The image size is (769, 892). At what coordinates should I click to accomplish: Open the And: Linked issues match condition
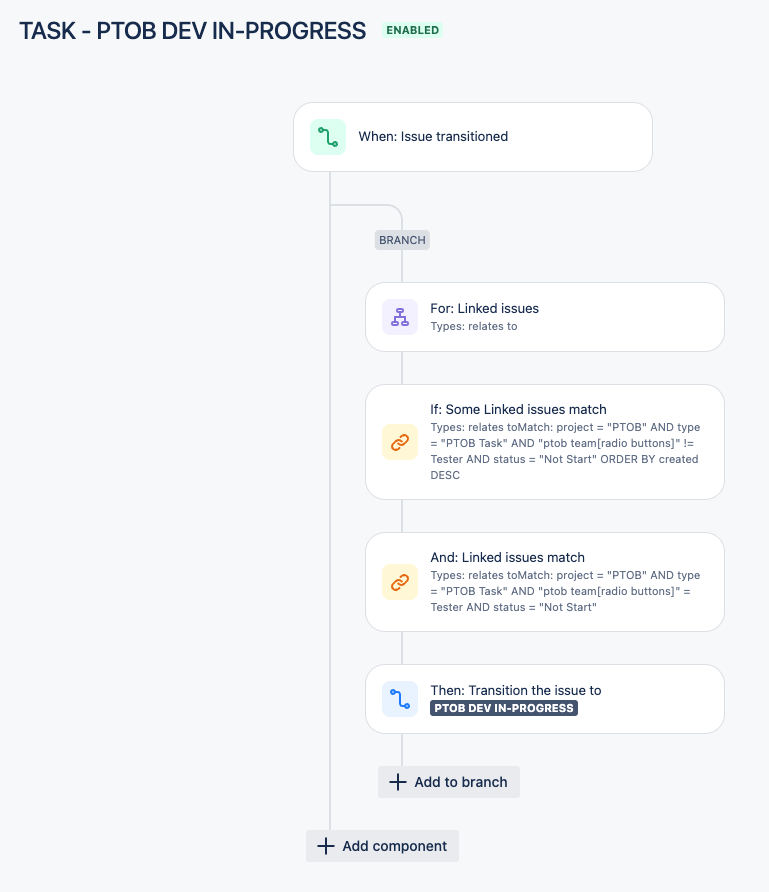point(545,582)
